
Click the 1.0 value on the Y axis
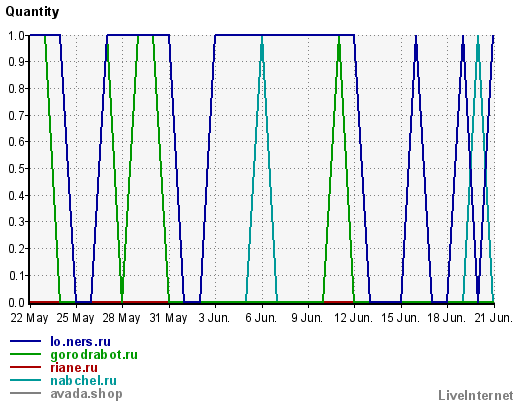pyautogui.click(x=17, y=35)
